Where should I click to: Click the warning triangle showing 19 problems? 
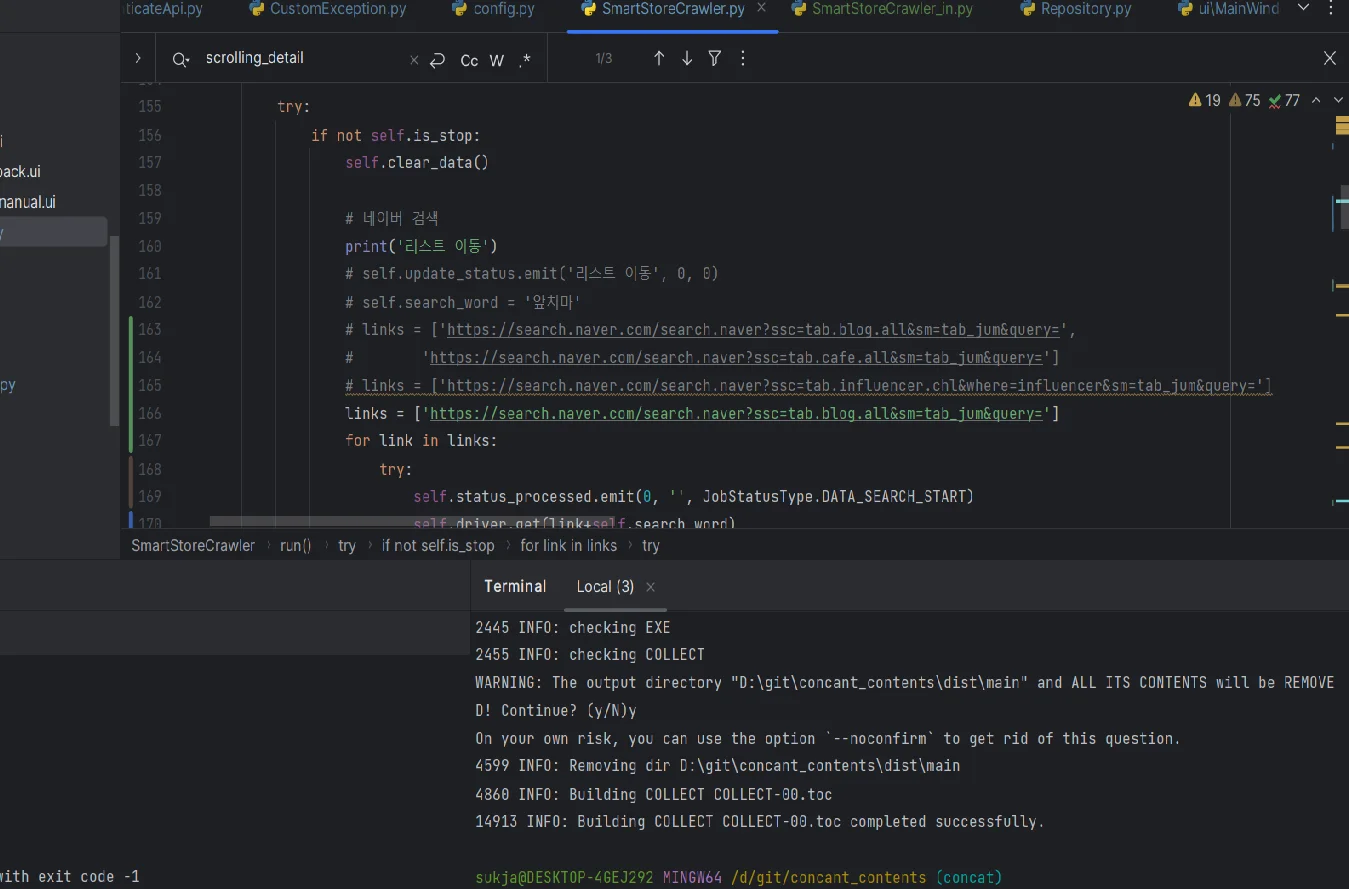(1205, 101)
